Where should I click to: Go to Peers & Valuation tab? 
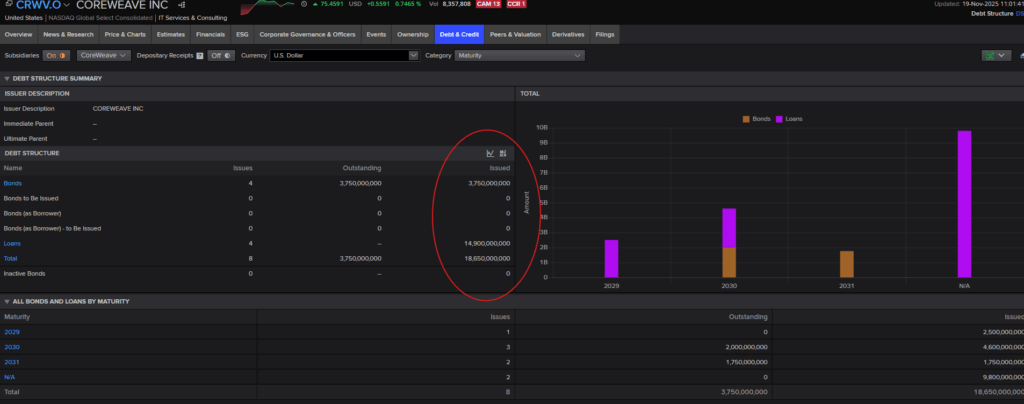[515, 35]
